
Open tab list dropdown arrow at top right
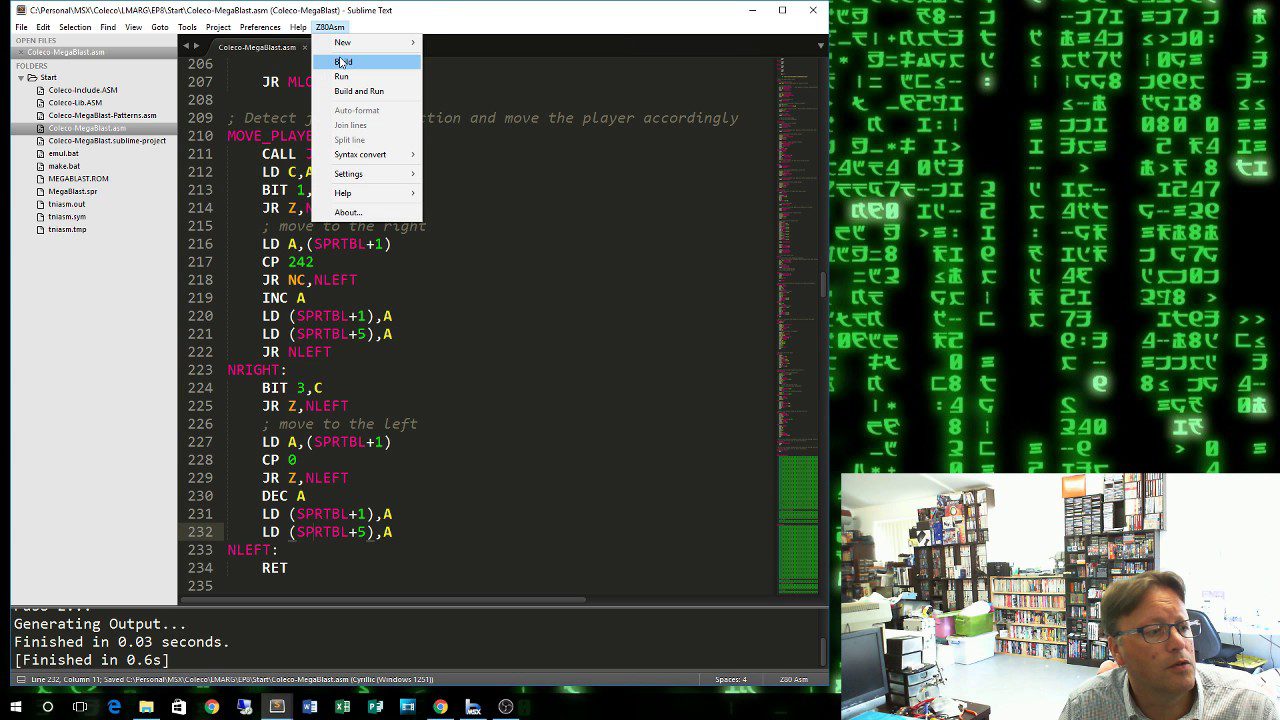(821, 46)
